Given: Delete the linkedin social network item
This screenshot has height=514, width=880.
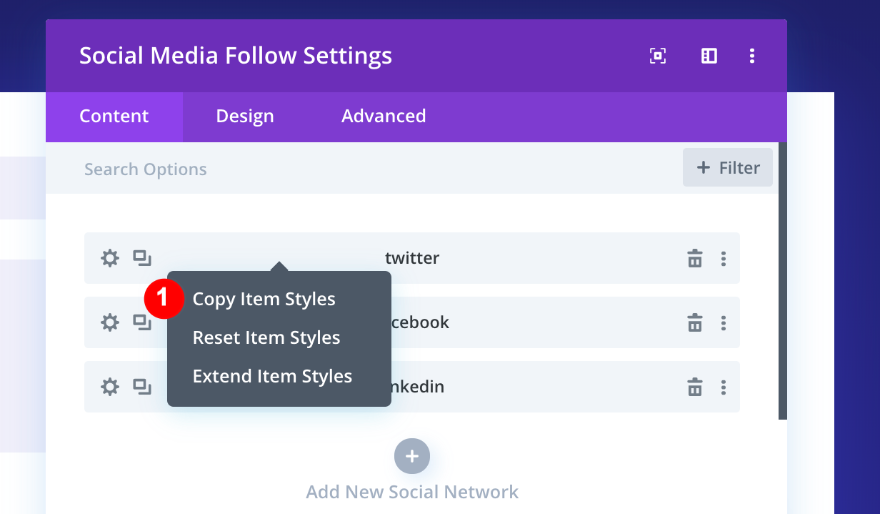Looking at the screenshot, I should [x=695, y=387].
